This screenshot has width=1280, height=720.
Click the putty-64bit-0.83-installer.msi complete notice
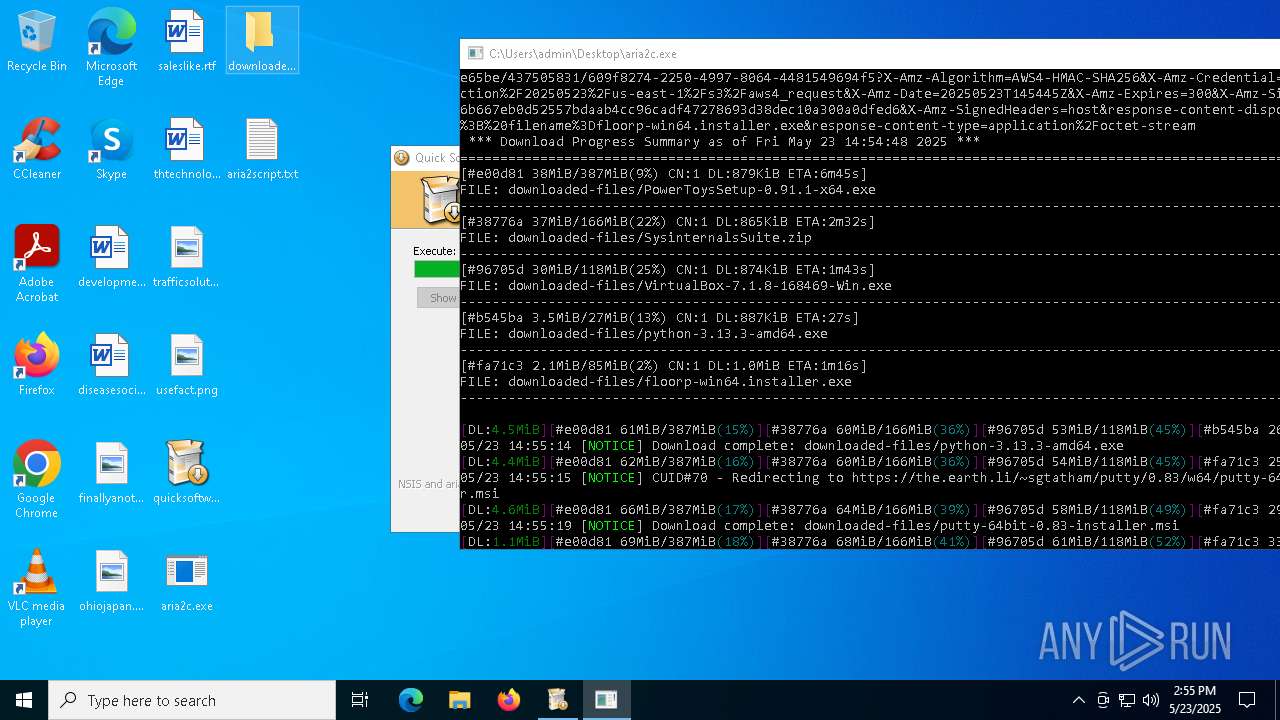point(820,526)
